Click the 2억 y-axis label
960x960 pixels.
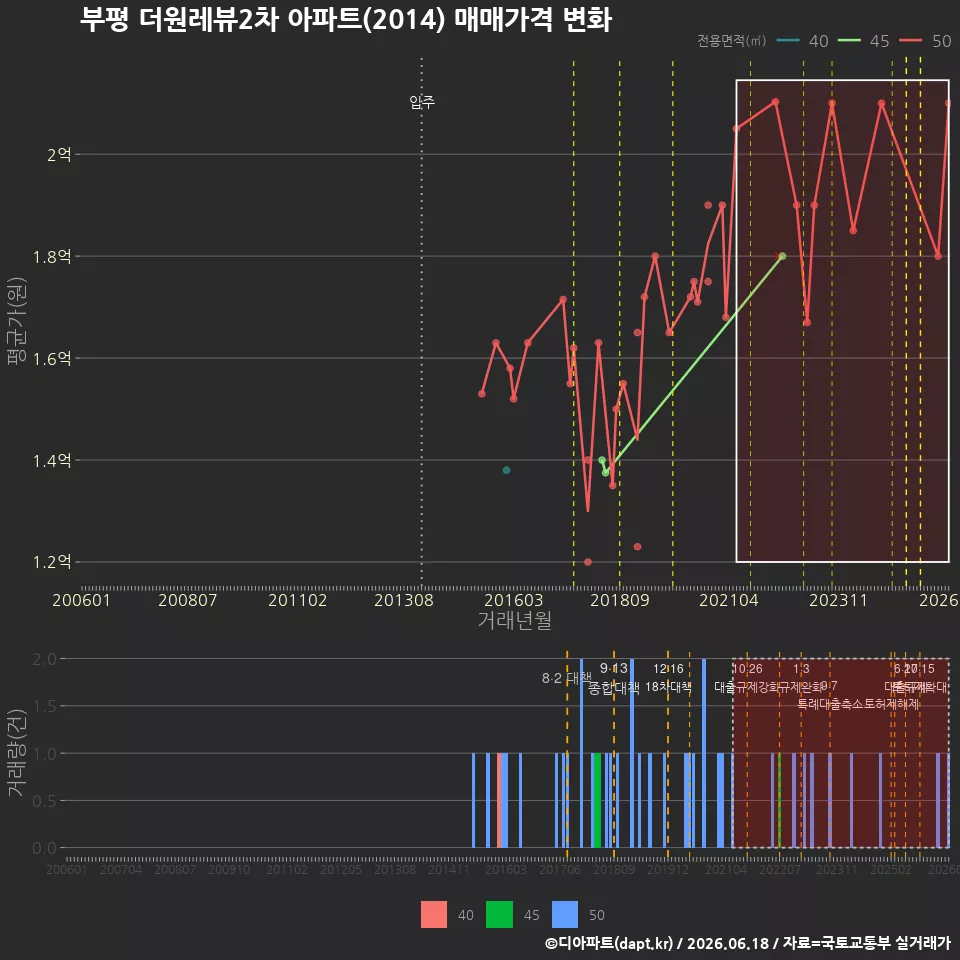(59, 154)
